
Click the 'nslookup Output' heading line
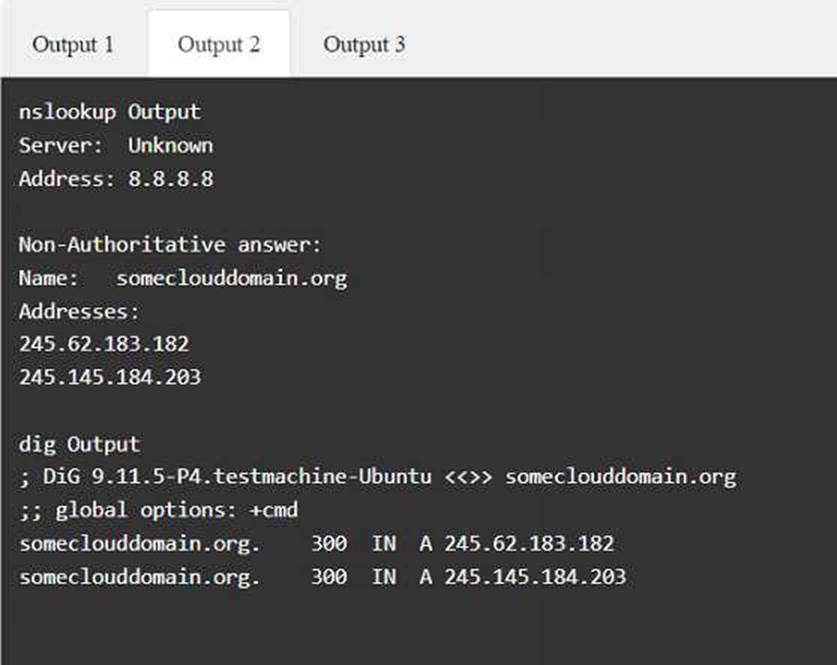pyautogui.click(x=110, y=112)
